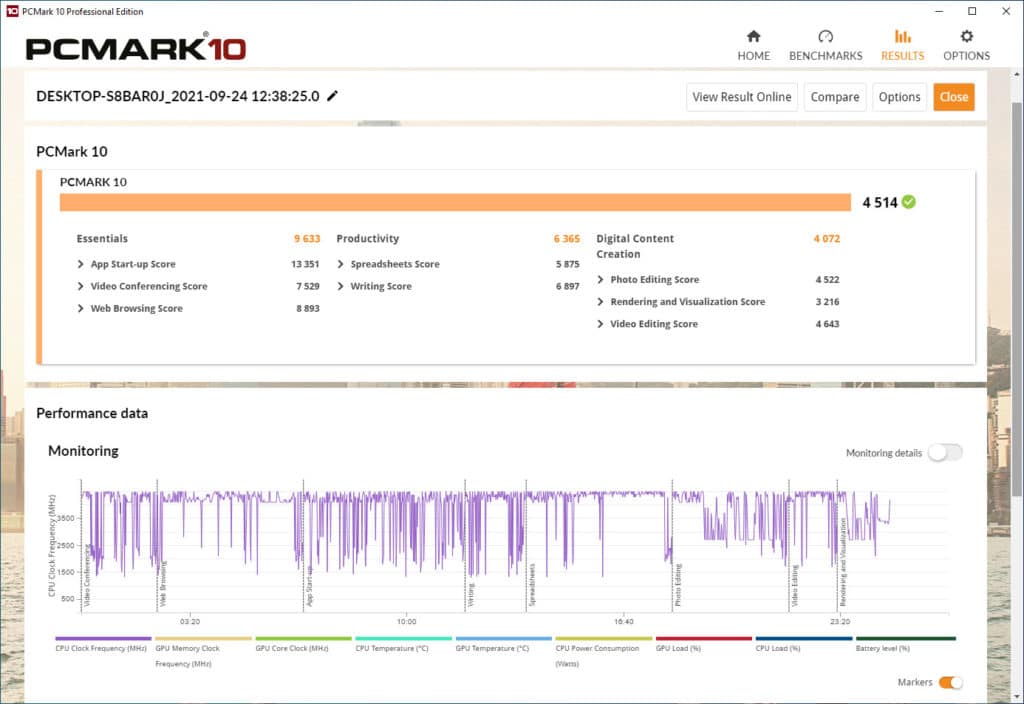Toggle GPU Core Clock legend swatch
The image size is (1024, 704).
coord(304,638)
